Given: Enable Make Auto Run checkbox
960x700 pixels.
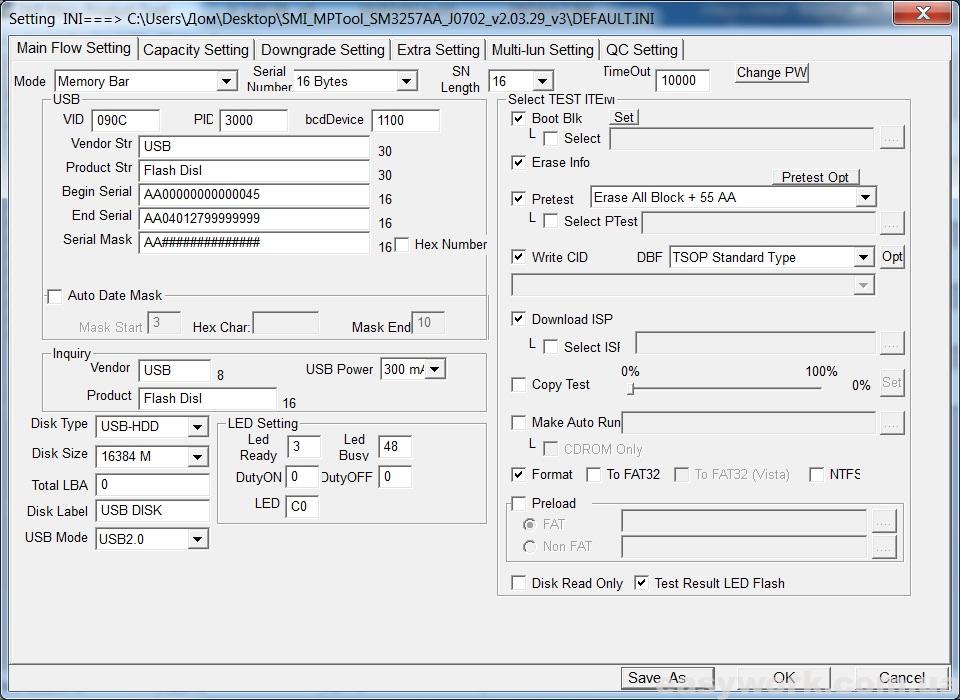Looking at the screenshot, I should [x=519, y=422].
